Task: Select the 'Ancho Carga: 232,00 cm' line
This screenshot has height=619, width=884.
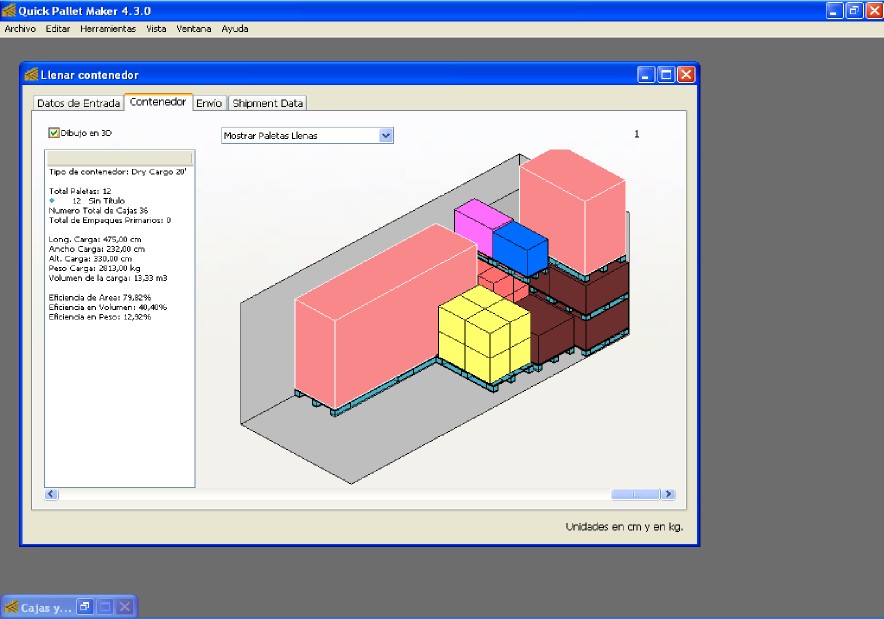Action: click(96, 249)
